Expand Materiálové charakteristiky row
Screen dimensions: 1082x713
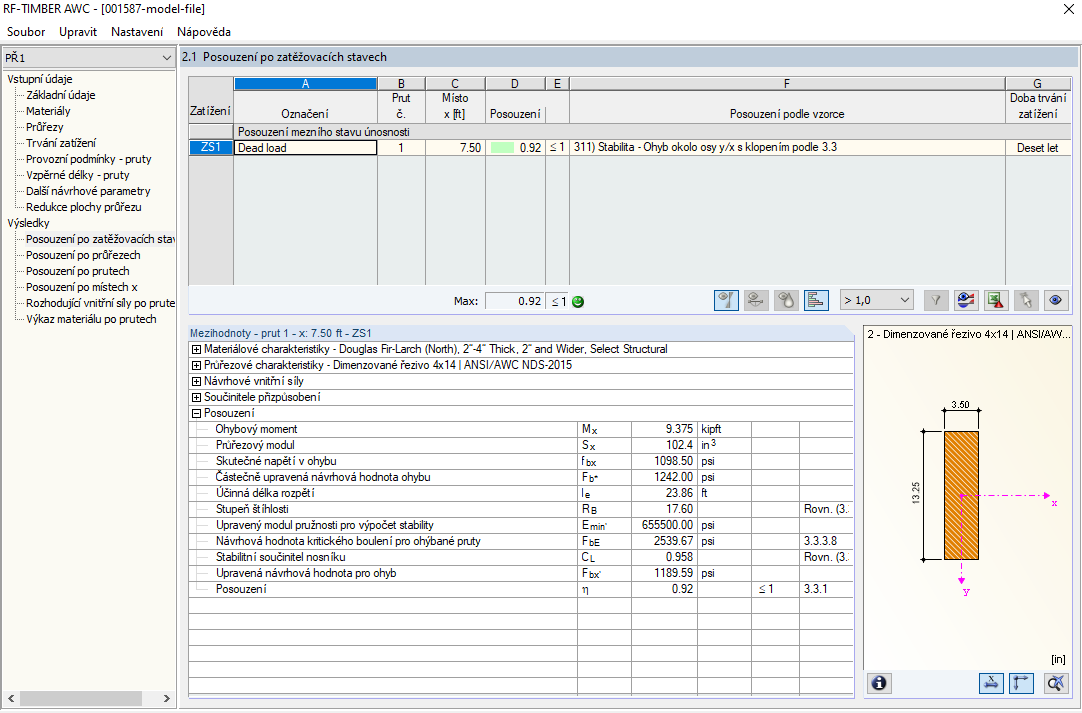[x=197, y=350]
